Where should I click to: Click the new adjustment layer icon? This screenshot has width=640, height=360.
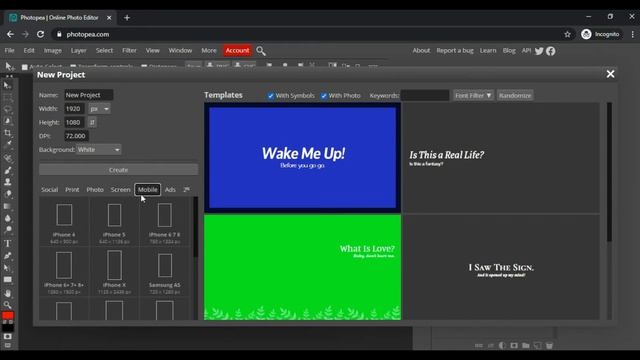(x=502, y=346)
